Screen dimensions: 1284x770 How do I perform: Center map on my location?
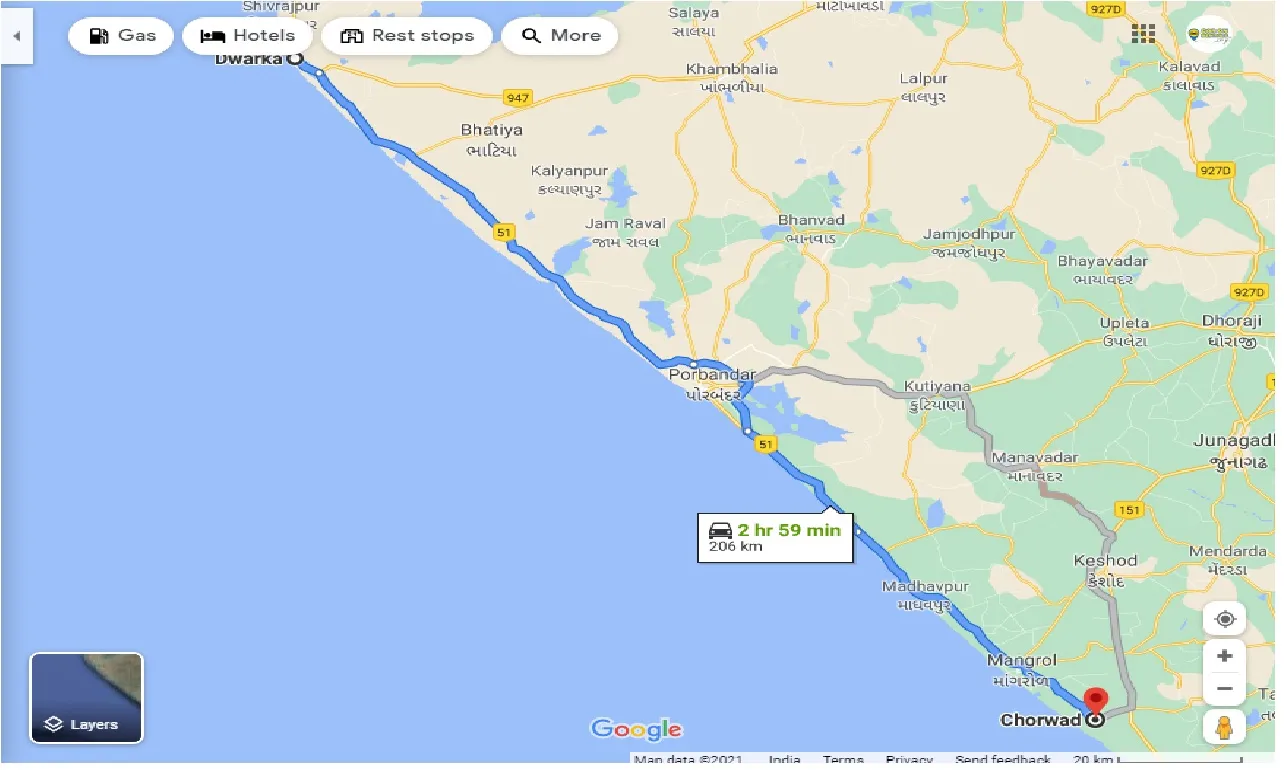click(x=1224, y=618)
